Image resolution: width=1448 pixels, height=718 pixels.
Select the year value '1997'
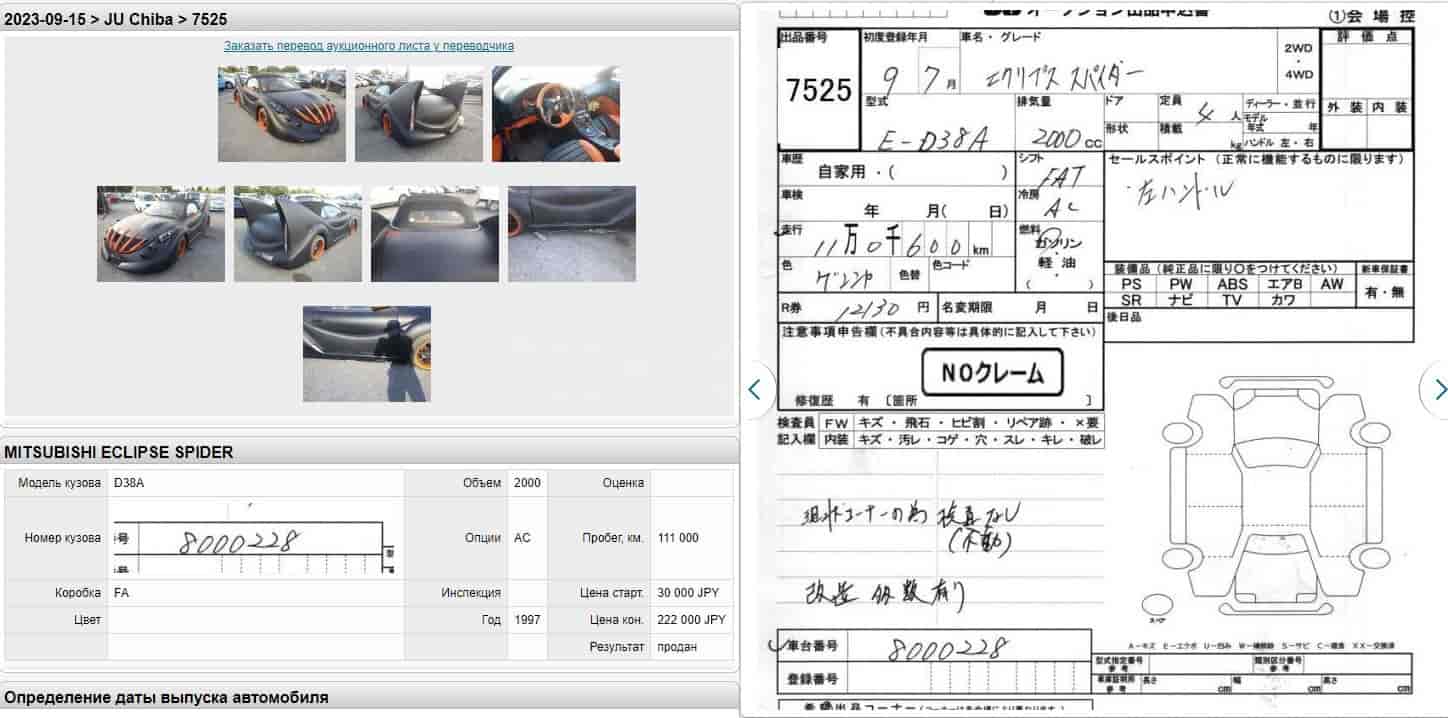click(527, 620)
